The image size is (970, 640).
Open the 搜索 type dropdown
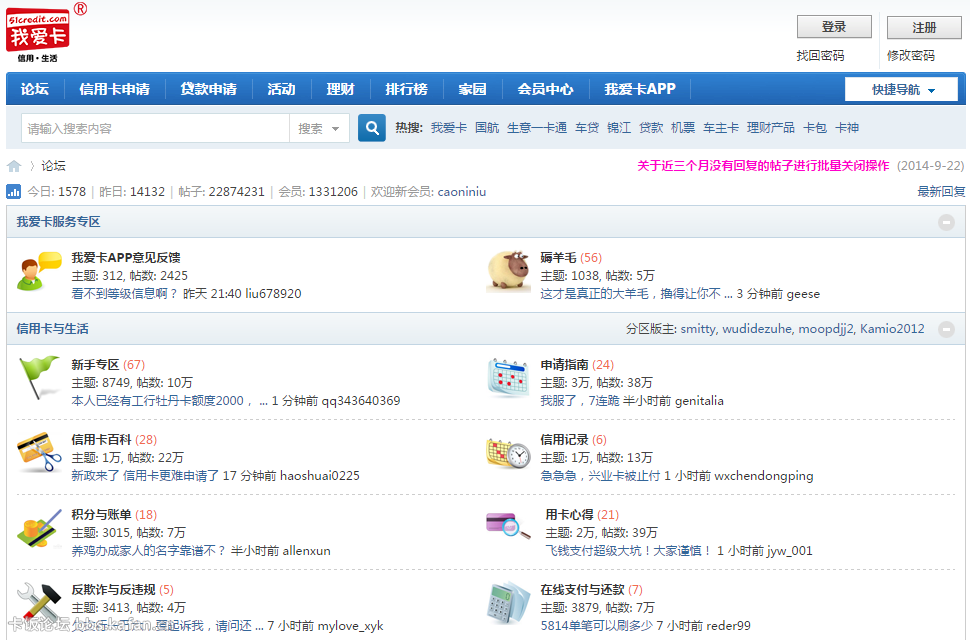click(319, 129)
